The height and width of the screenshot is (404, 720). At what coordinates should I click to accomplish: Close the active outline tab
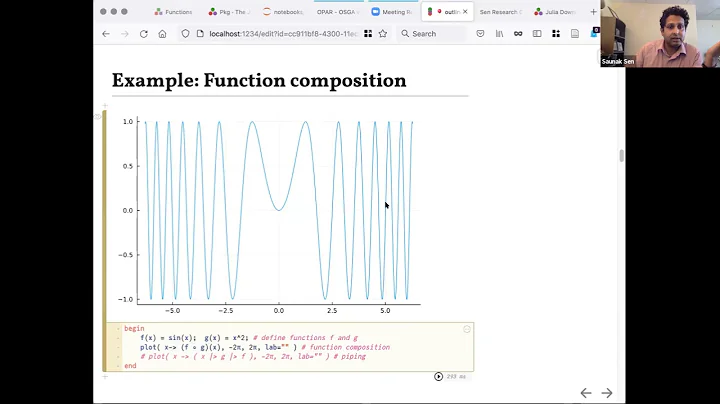coord(465,12)
